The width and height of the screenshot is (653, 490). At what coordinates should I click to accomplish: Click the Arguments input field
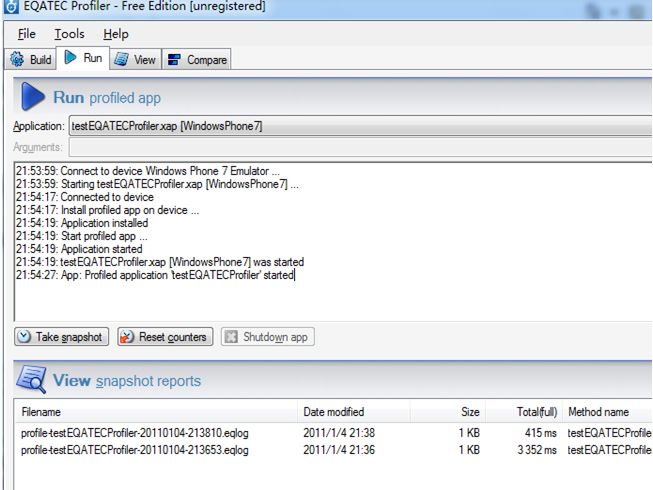tap(361, 147)
